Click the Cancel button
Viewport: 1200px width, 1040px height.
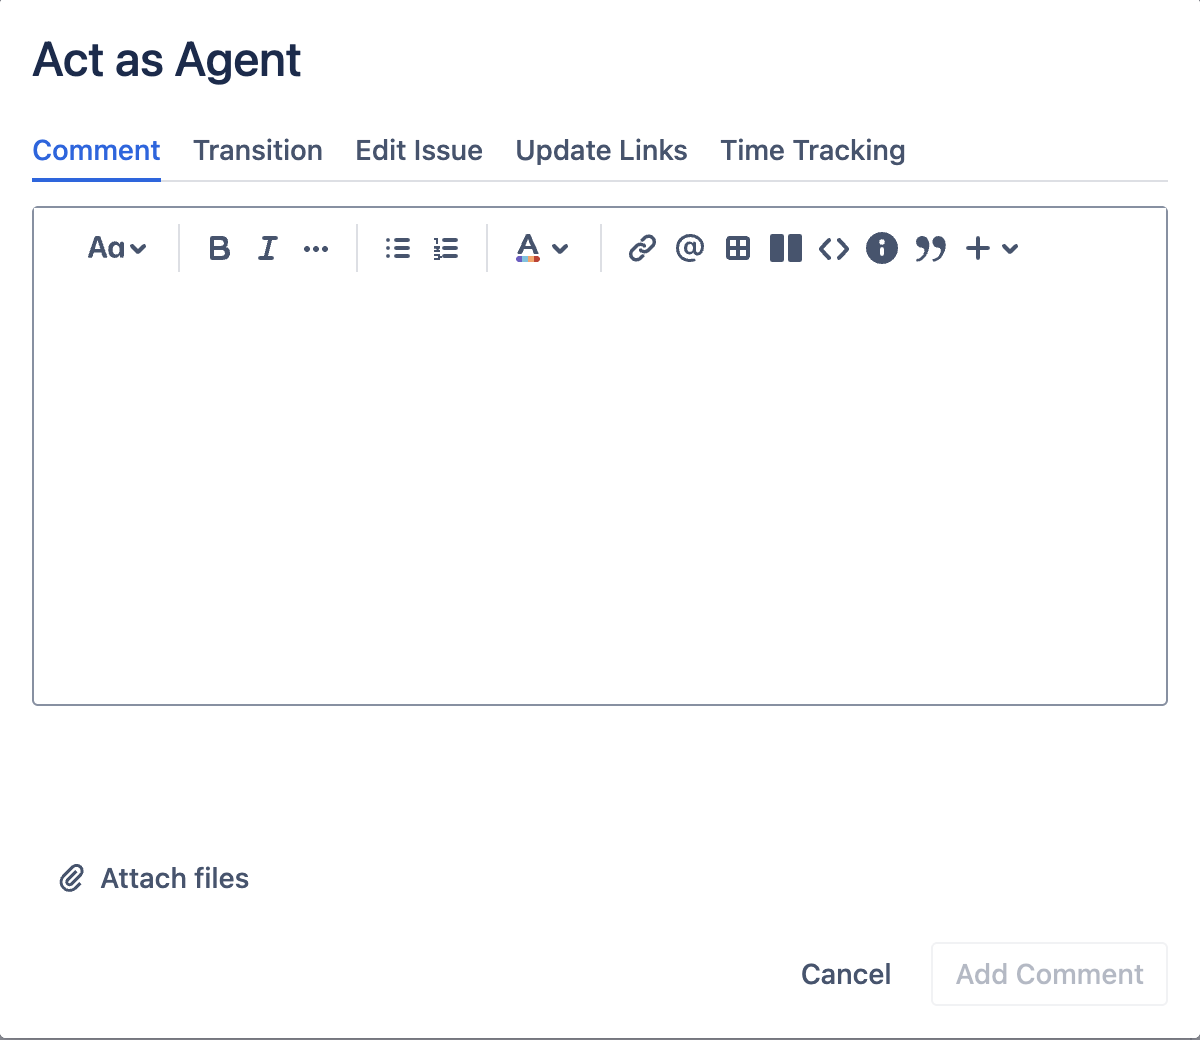point(846,974)
